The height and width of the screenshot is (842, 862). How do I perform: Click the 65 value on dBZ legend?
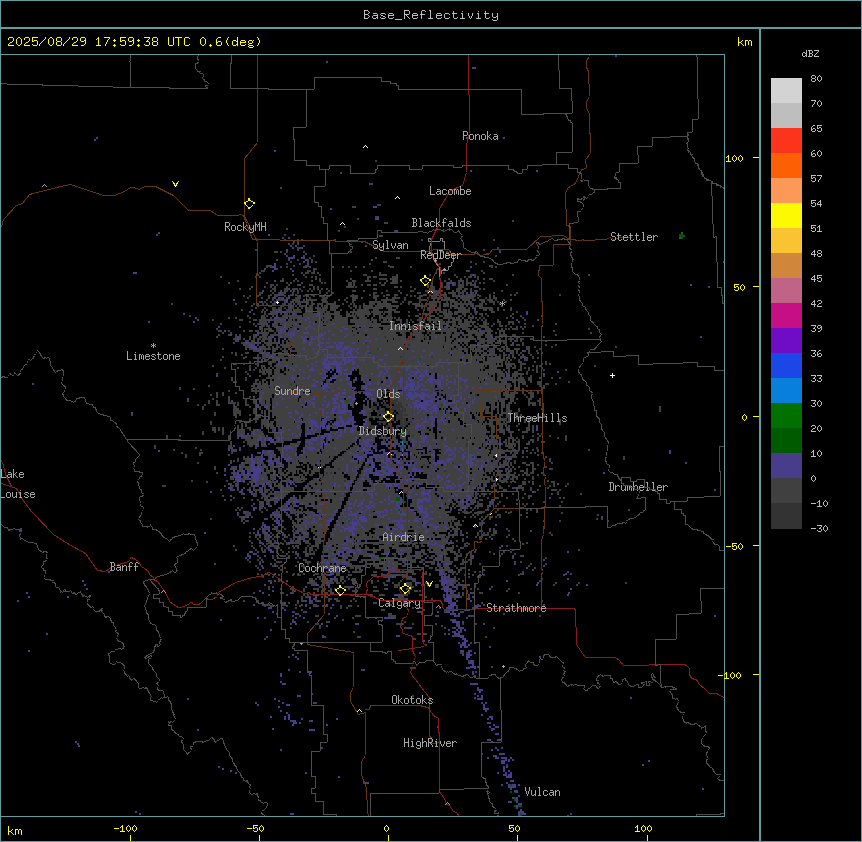(x=816, y=129)
